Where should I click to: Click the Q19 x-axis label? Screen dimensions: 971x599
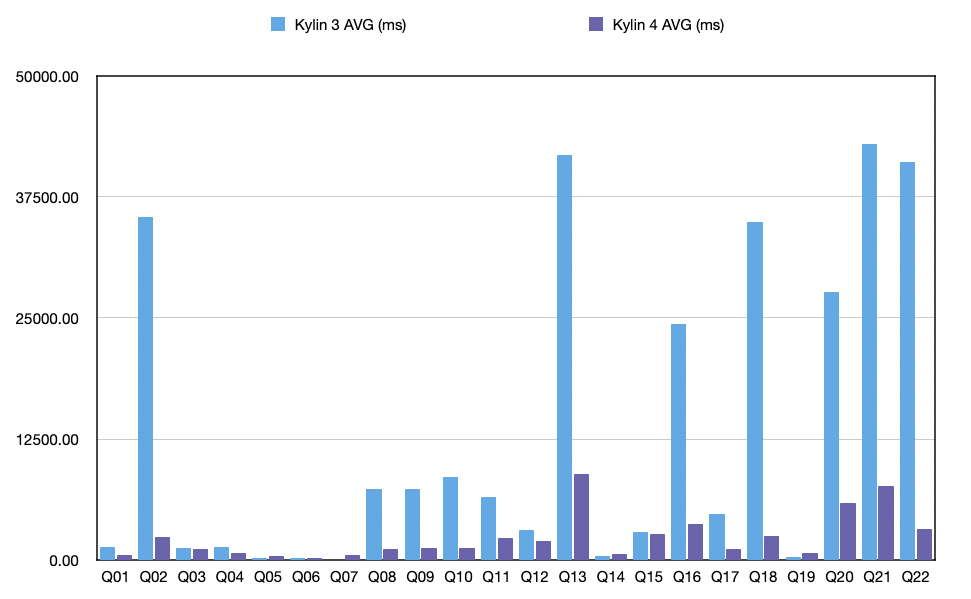coord(801,577)
